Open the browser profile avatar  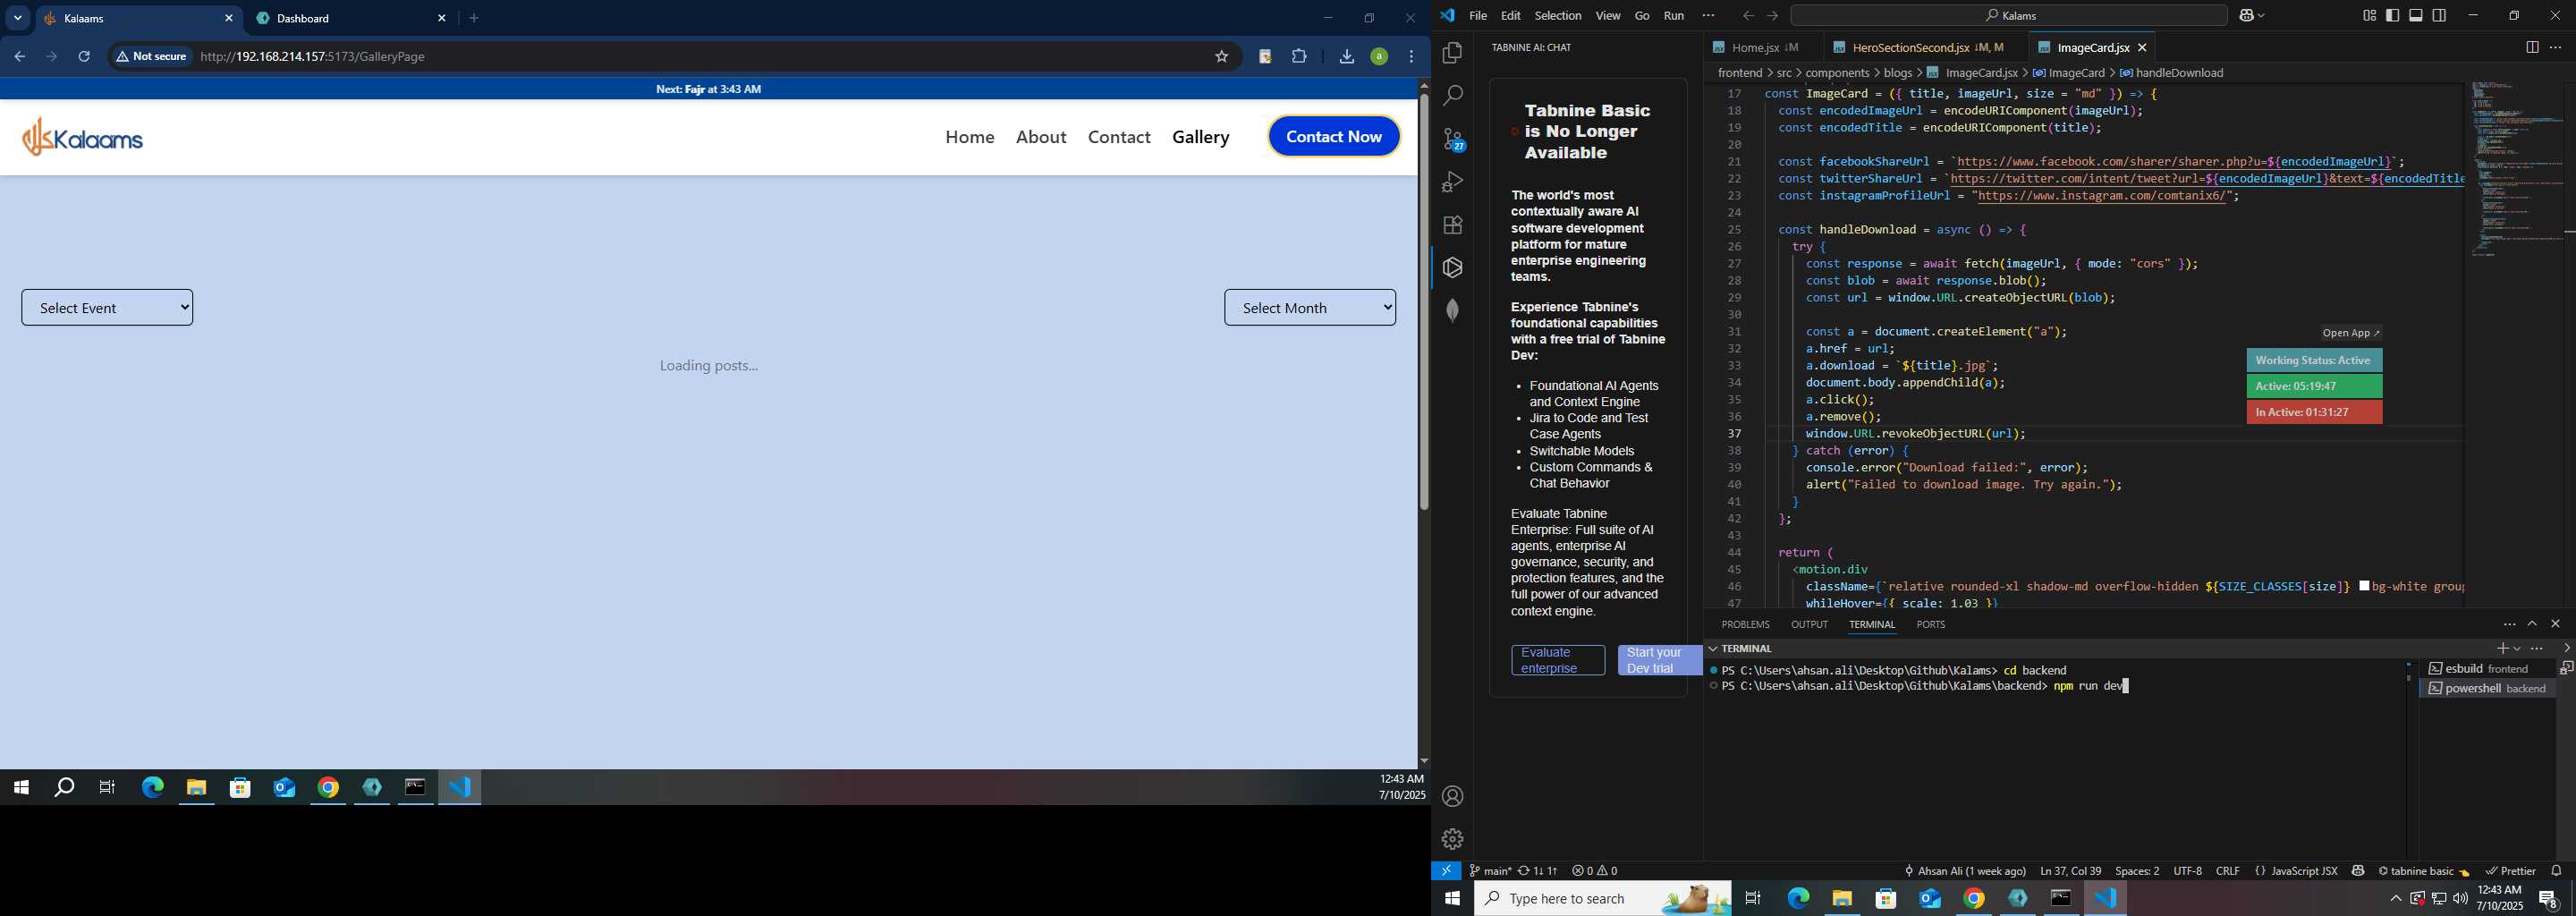pyautogui.click(x=1379, y=57)
